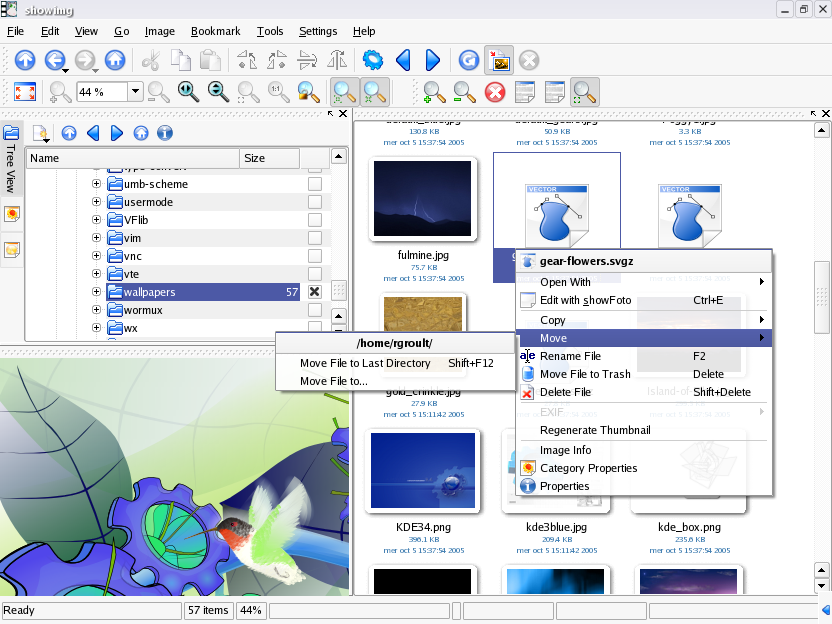Click the blue gear slideshow icon
The height and width of the screenshot is (624, 832).
(x=373, y=60)
